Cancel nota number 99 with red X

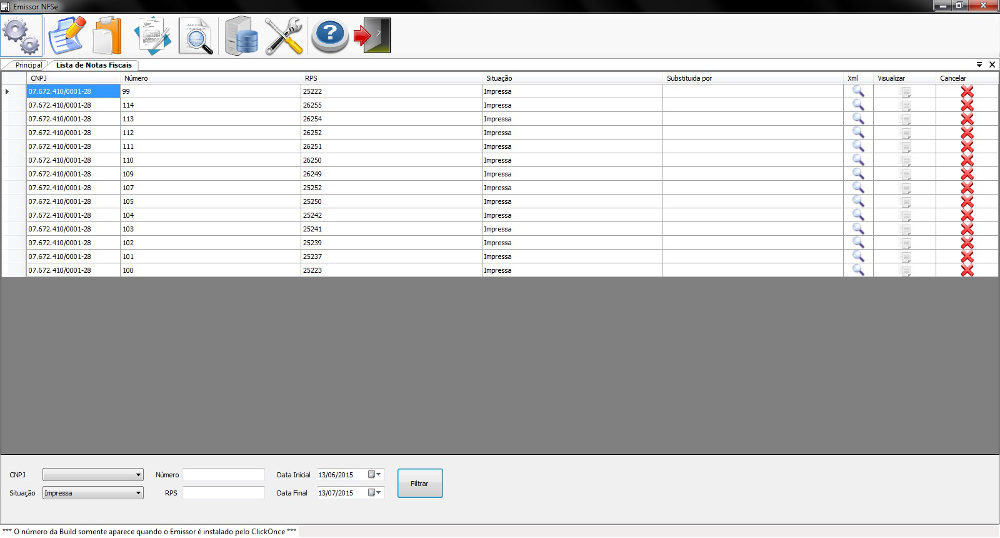(966, 92)
